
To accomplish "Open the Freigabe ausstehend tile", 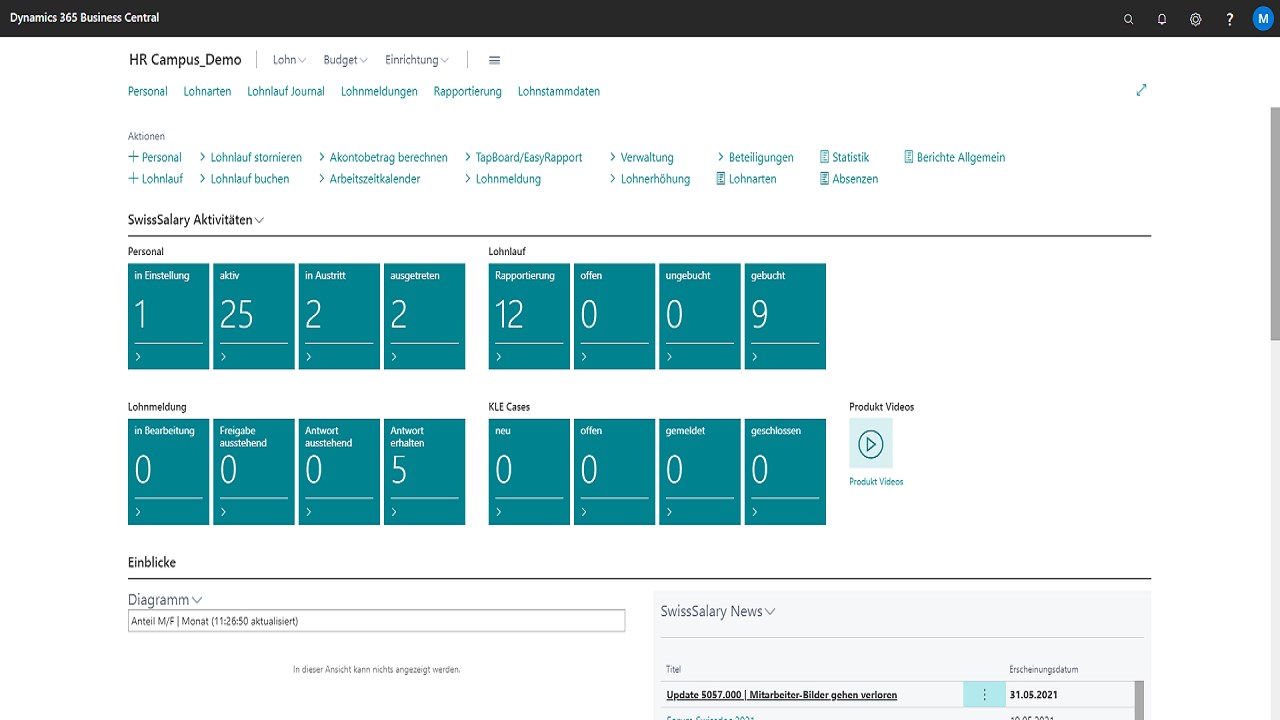I will [254, 472].
